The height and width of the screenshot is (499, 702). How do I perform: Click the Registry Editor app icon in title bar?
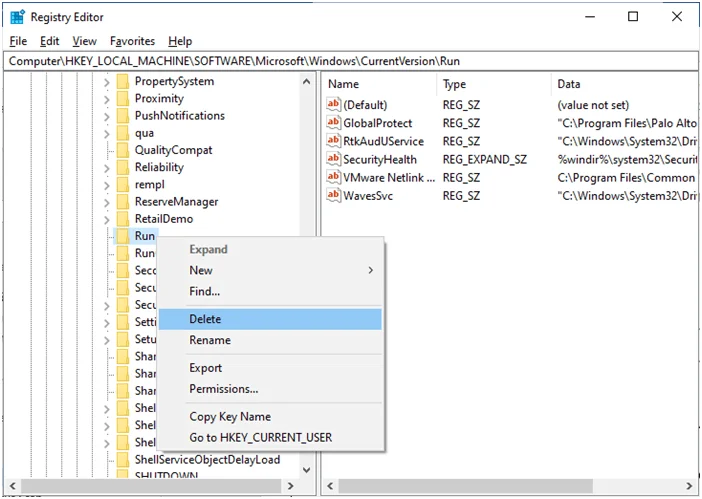(x=17, y=17)
